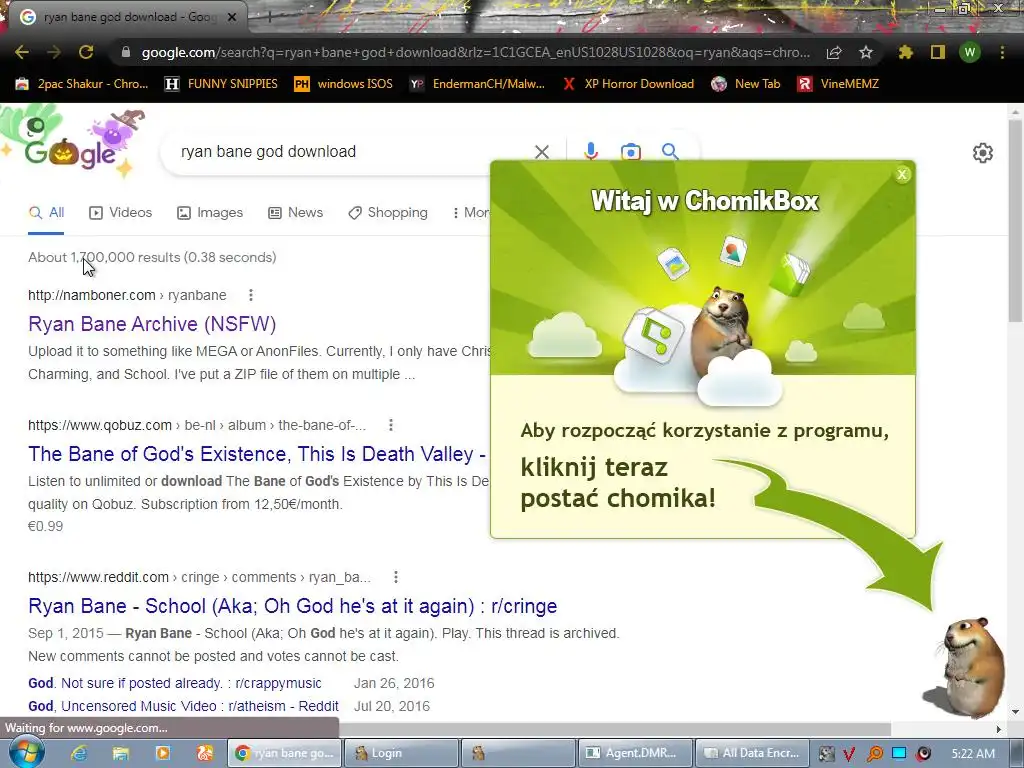
Task: Switch to the Shopping search tab
Action: [x=388, y=212]
